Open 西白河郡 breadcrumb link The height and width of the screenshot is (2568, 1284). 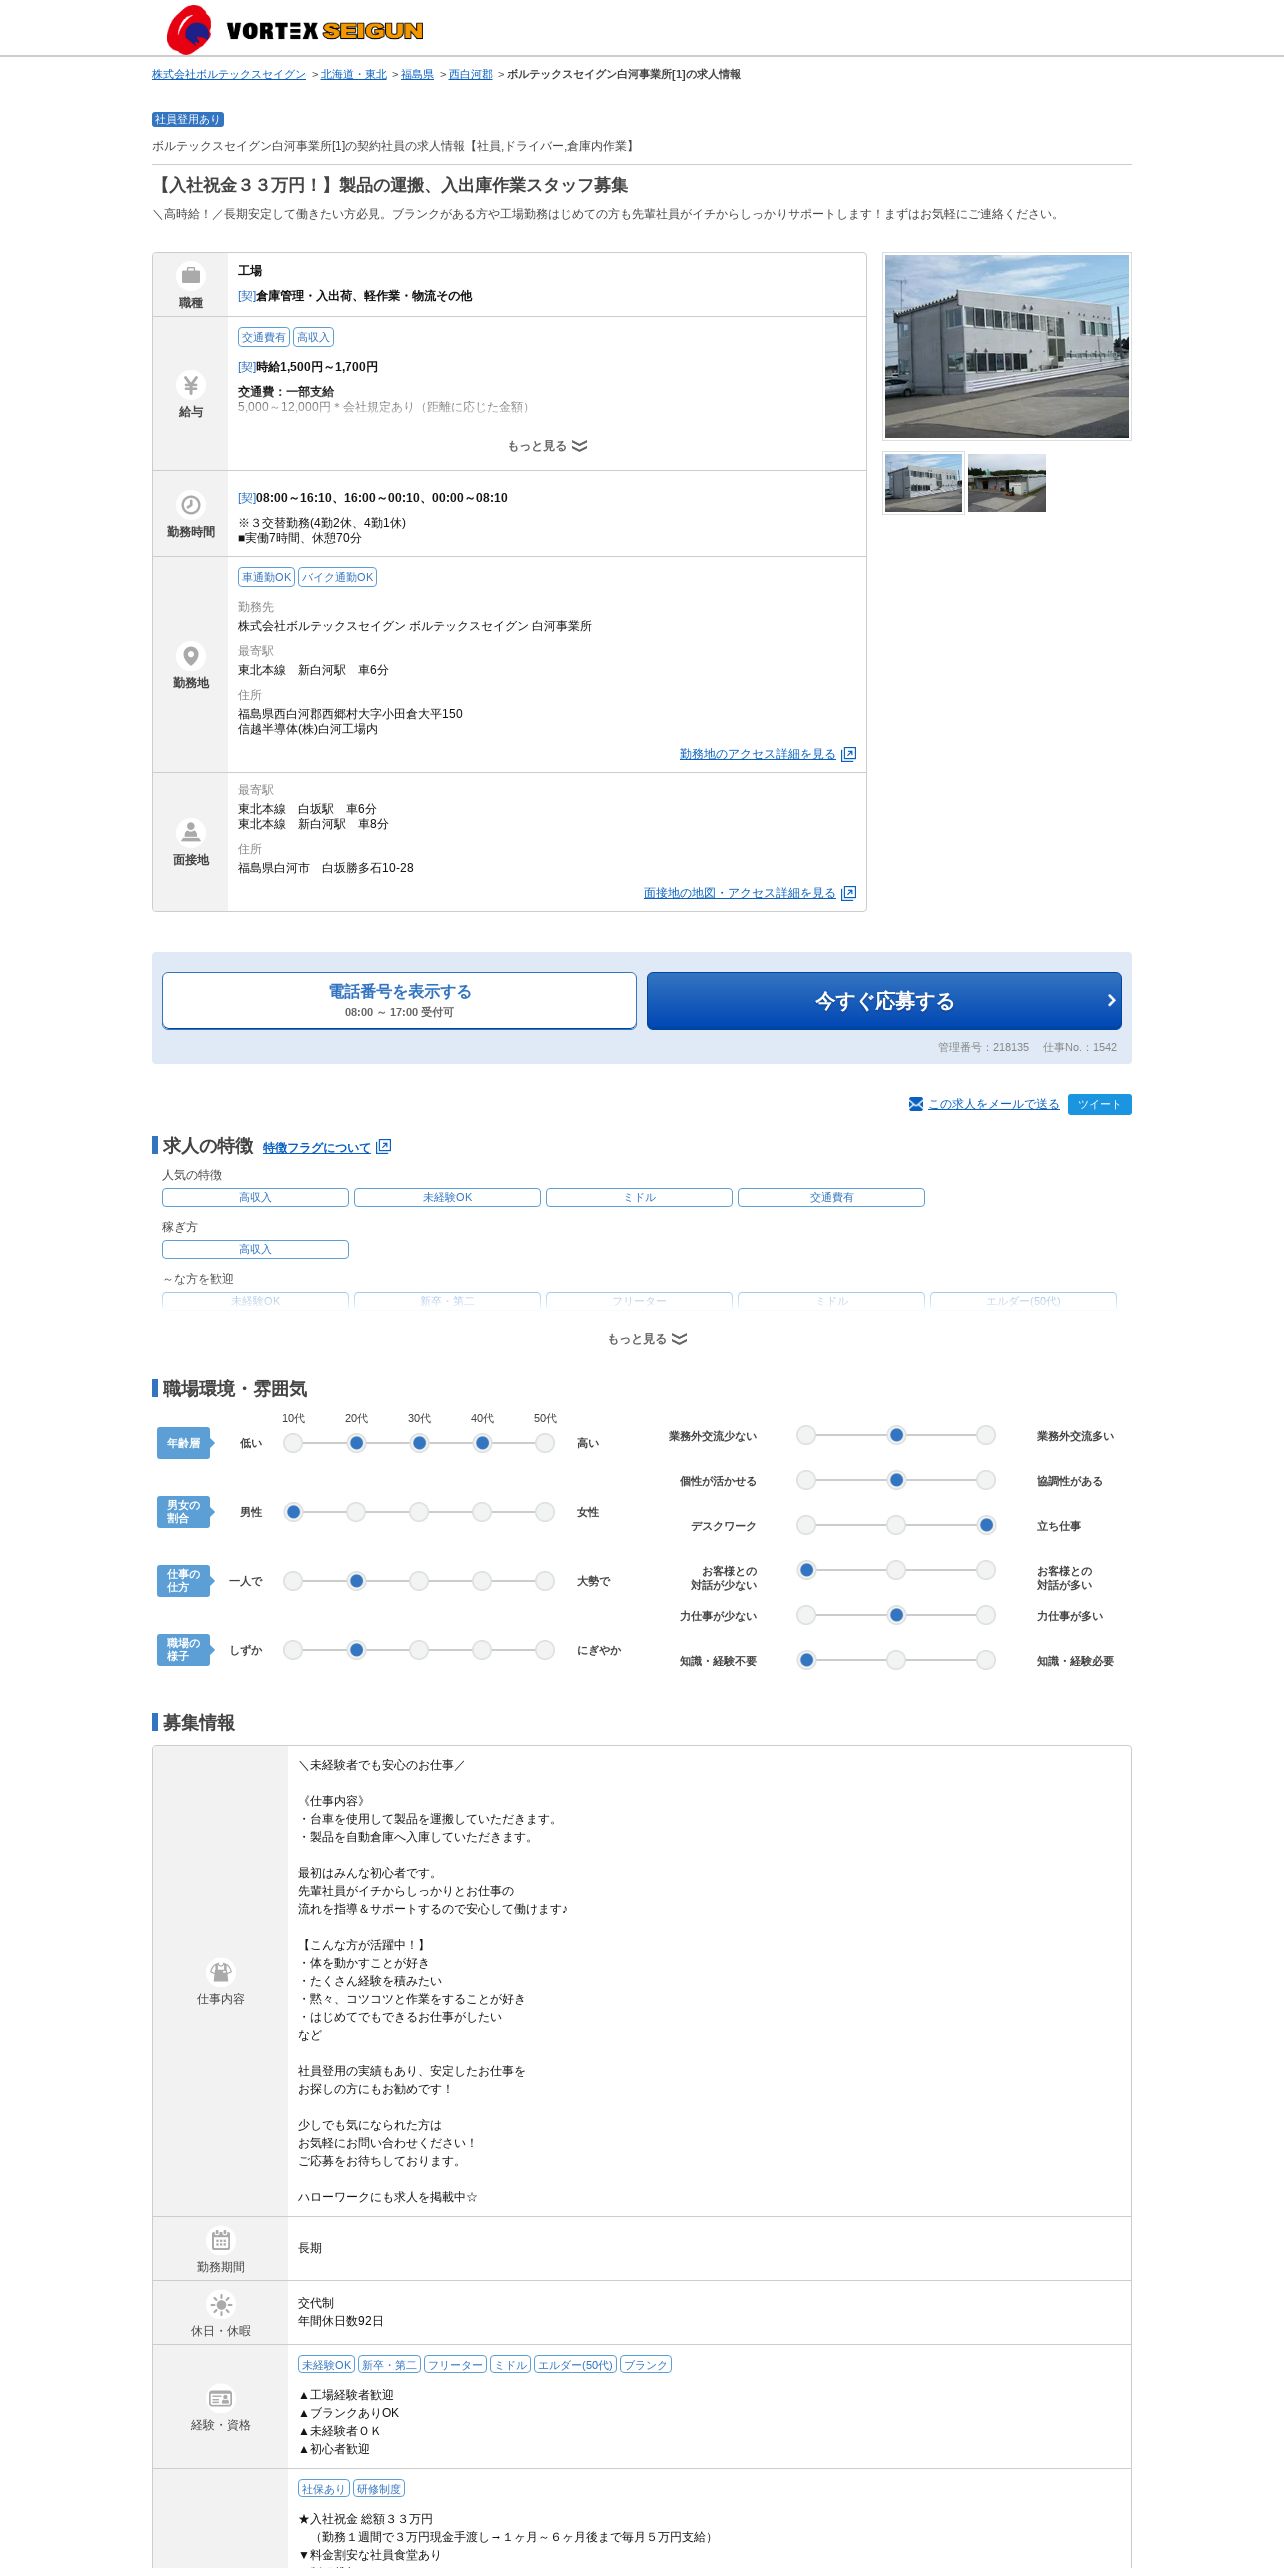click(x=470, y=74)
